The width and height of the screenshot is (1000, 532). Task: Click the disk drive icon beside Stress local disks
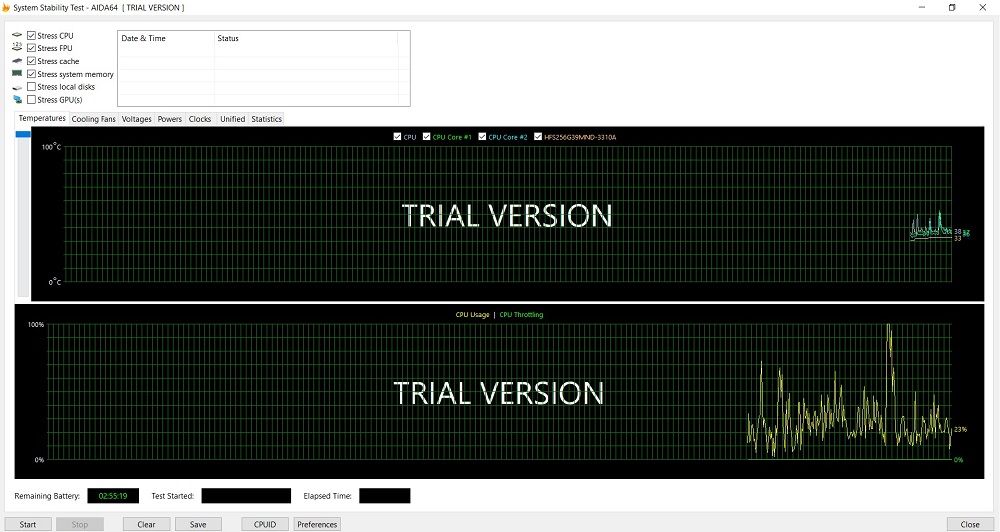coord(17,87)
